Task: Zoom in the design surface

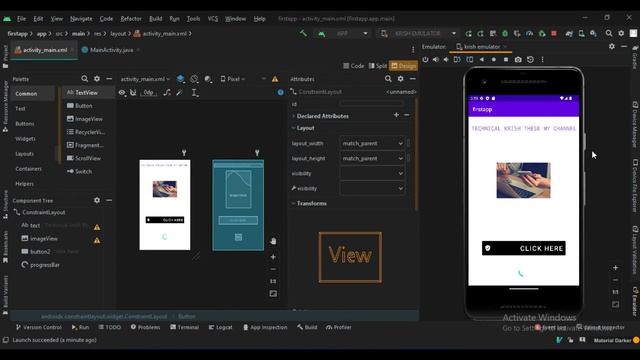Action: click(x=273, y=257)
